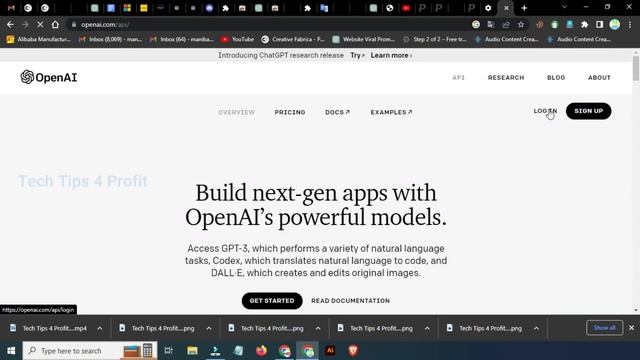The image size is (640, 360).
Task: Click Learn more in the banner
Action: coord(391,55)
